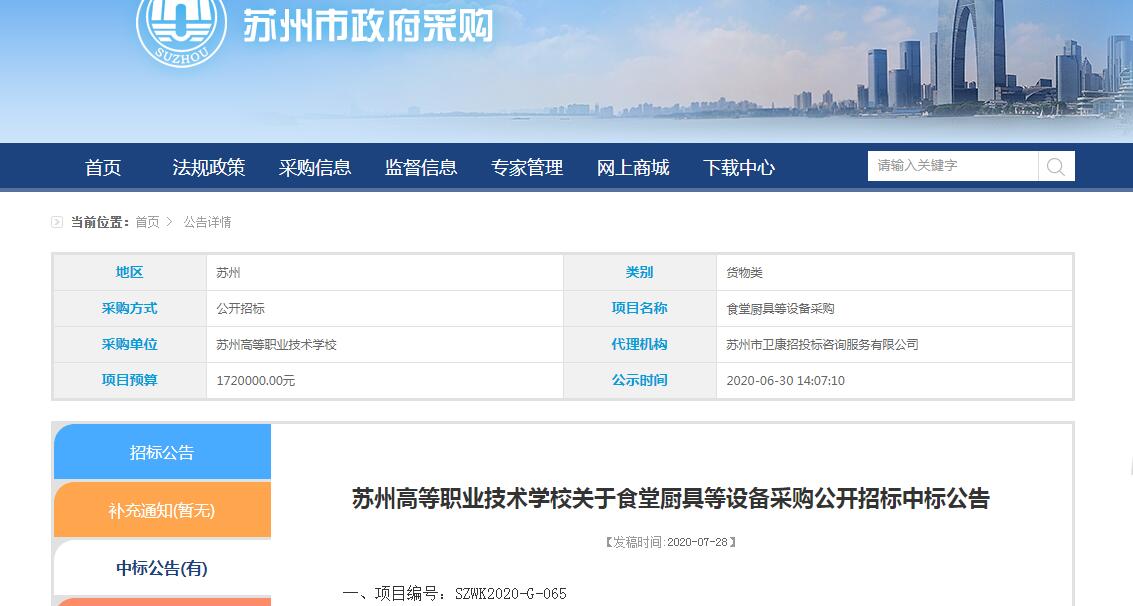Focus the 请输入关键字 search field
The height and width of the screenshot is (606, 1133).
953,166
